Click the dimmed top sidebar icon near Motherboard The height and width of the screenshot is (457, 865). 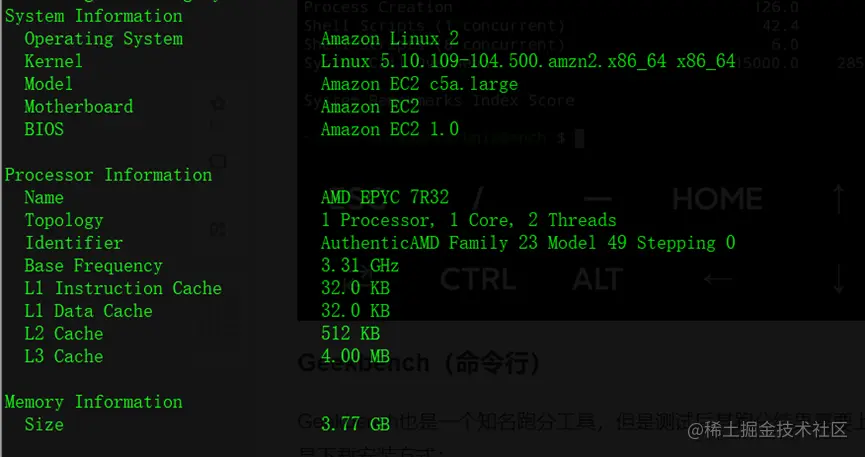(x=218, y=103)
